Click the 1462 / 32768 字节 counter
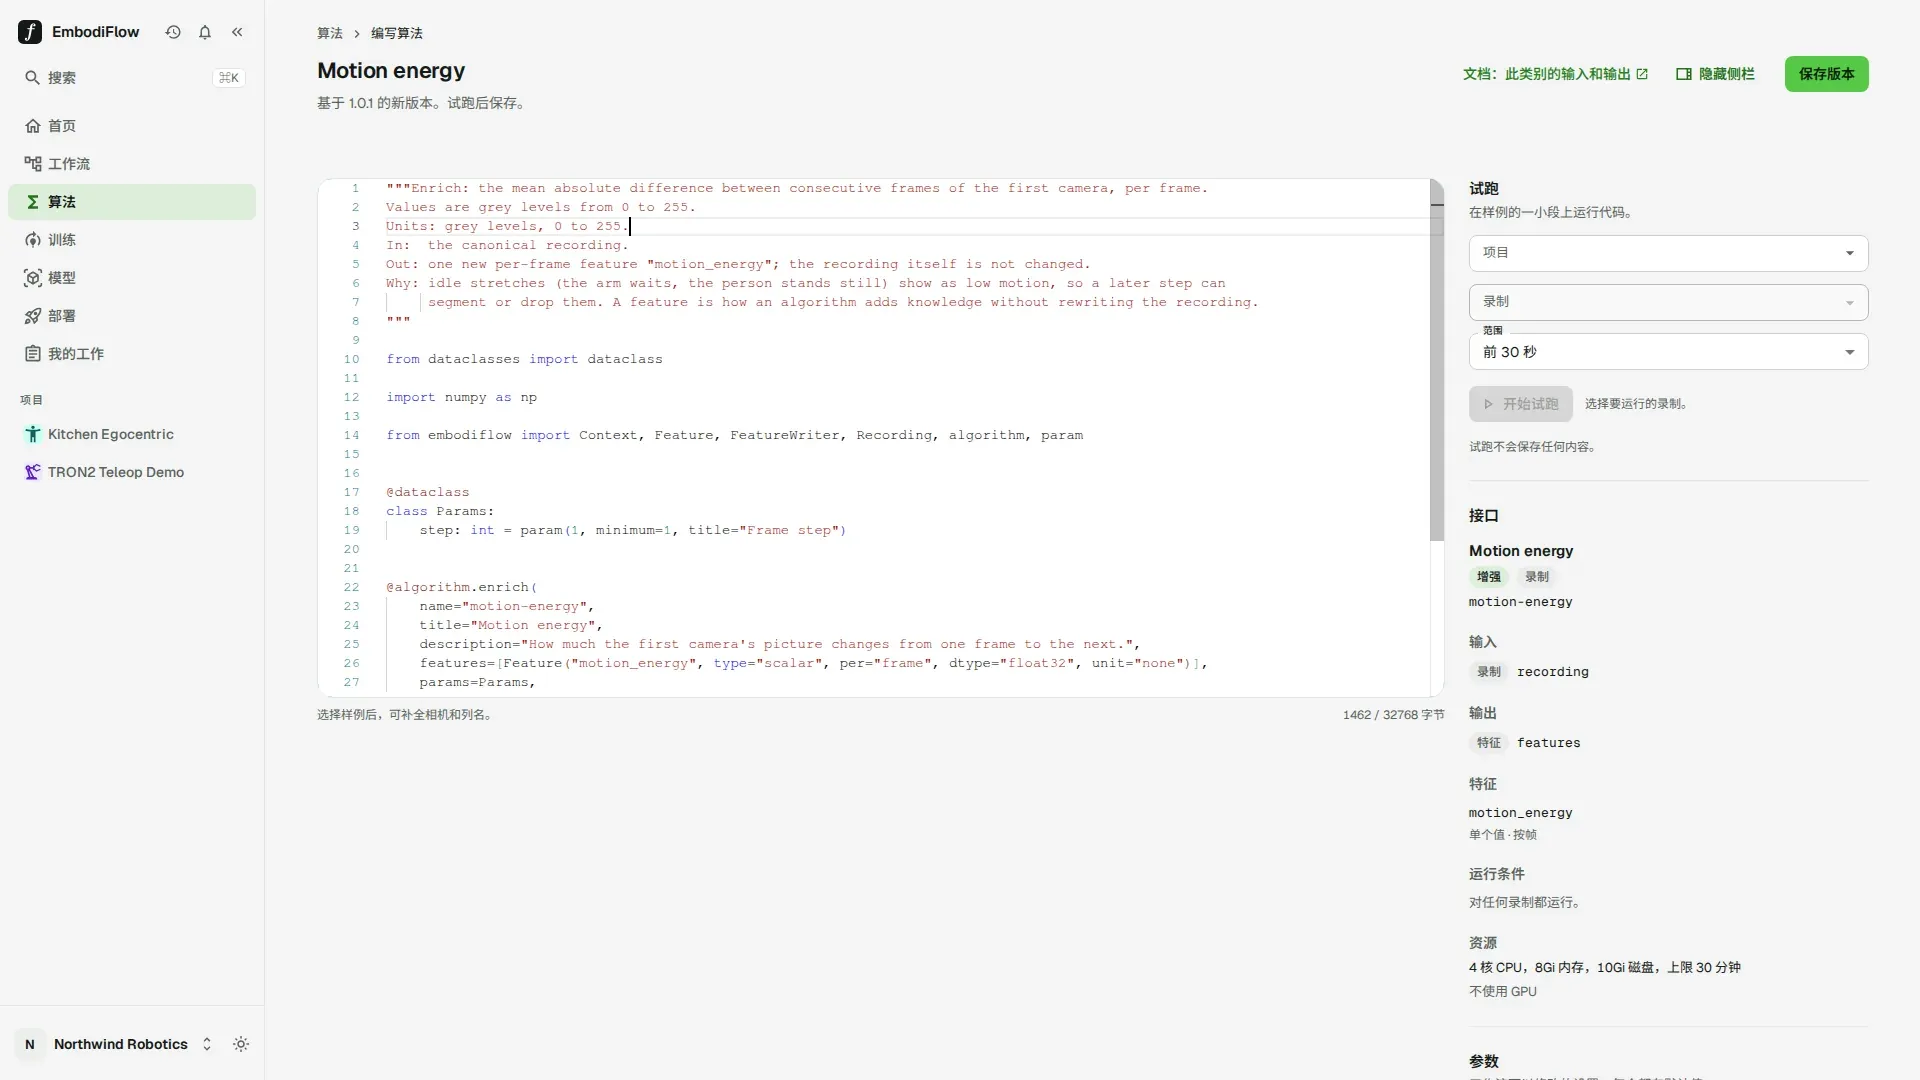This screenshot has height=1080, width=1920. pos(1393,715)
